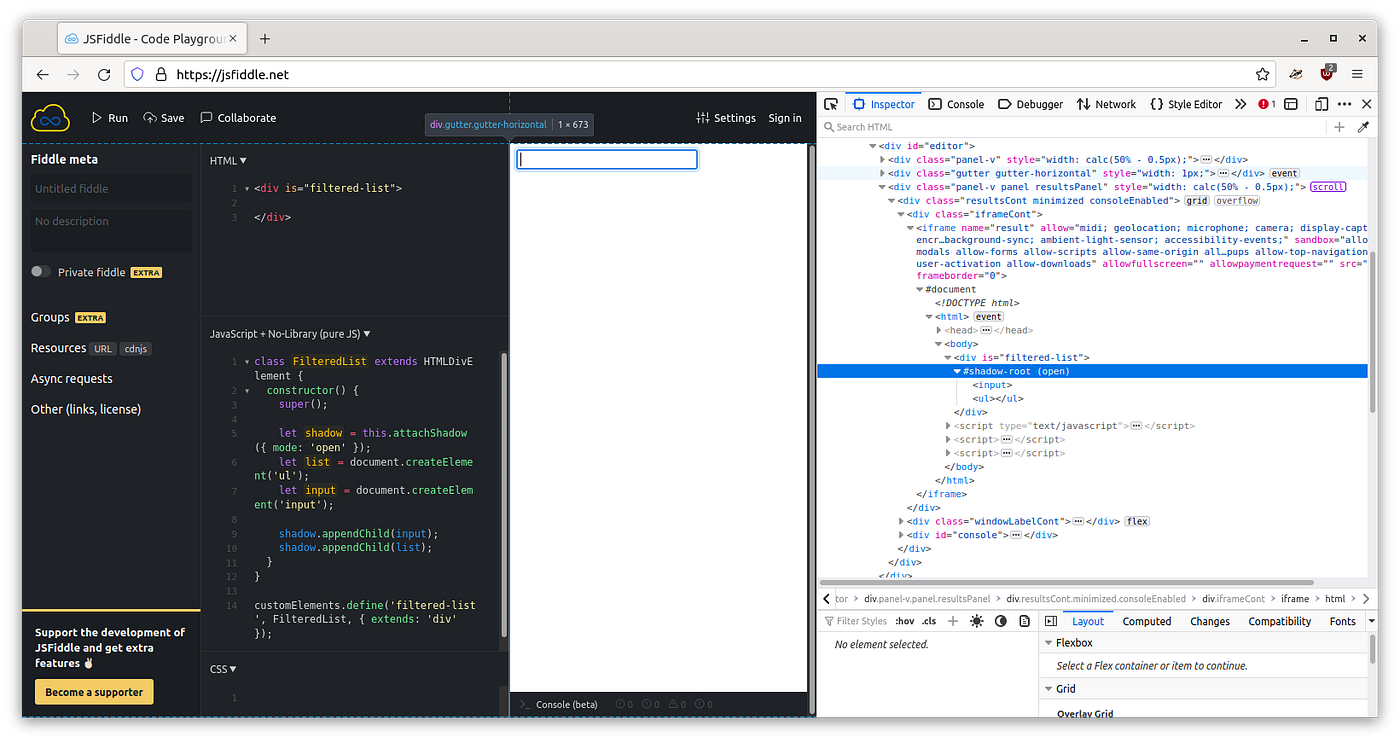Toggle the Private fiddle switch
Image resolution: width=1400 pixels, height=742 pixels.
point(41,271)
